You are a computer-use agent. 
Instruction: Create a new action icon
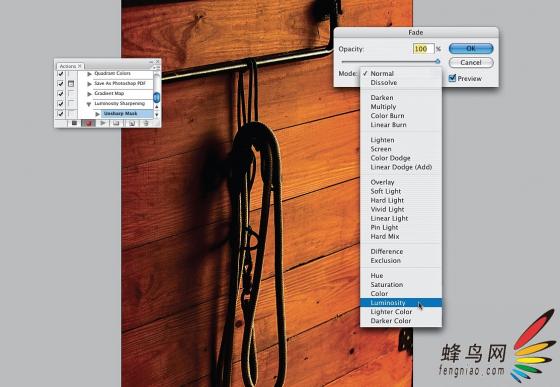coord(132,123)
